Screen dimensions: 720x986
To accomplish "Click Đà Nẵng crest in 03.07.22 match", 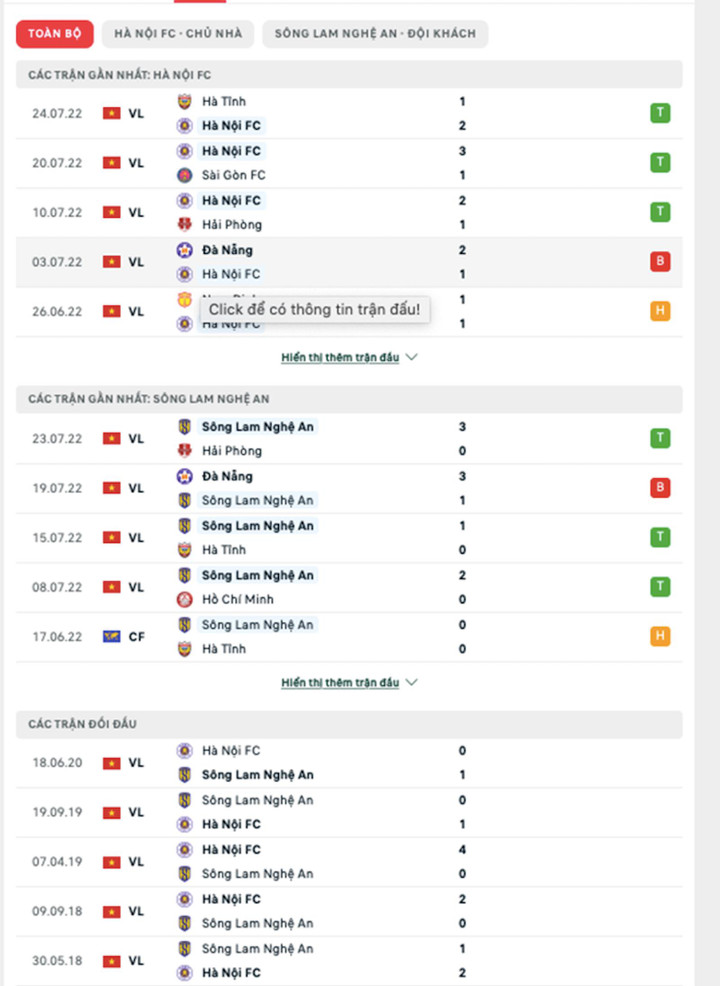I will (x=184, y=250).
